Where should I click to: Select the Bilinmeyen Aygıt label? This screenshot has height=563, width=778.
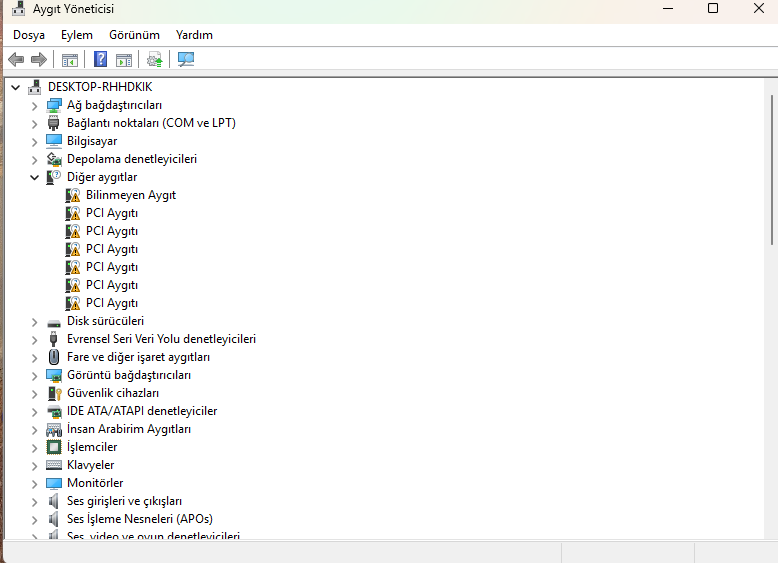(131, 195)
